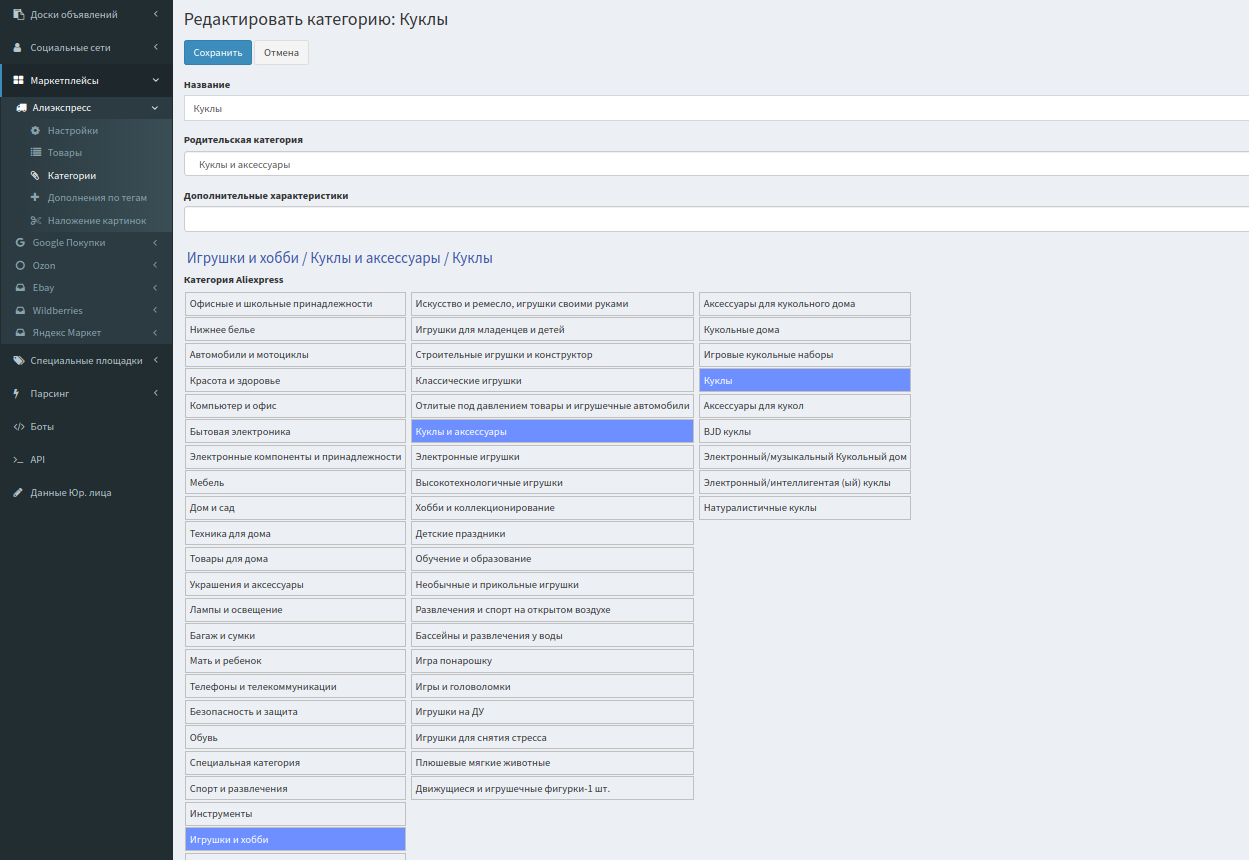Click the Социальные сети user icon
The image size is (1249, 860).
(x=18, y=48)
